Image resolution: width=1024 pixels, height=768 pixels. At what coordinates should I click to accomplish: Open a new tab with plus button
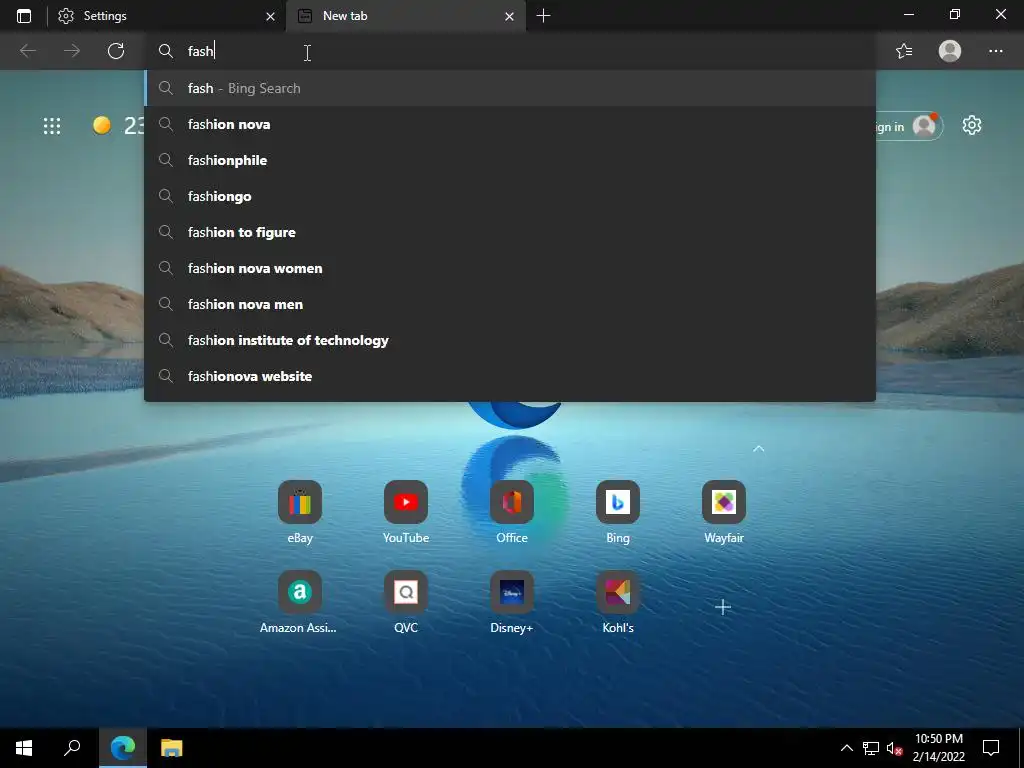543,16
